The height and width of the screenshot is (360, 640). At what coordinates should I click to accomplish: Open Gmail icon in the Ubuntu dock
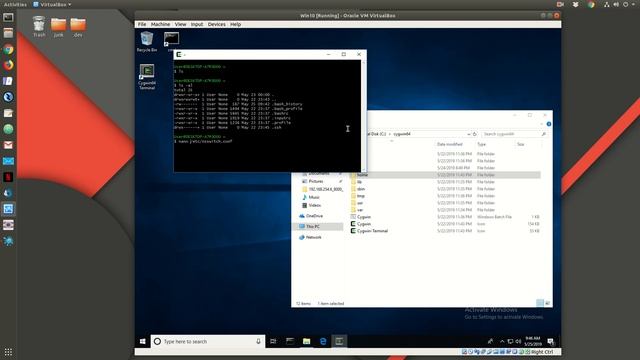point(8,145)
